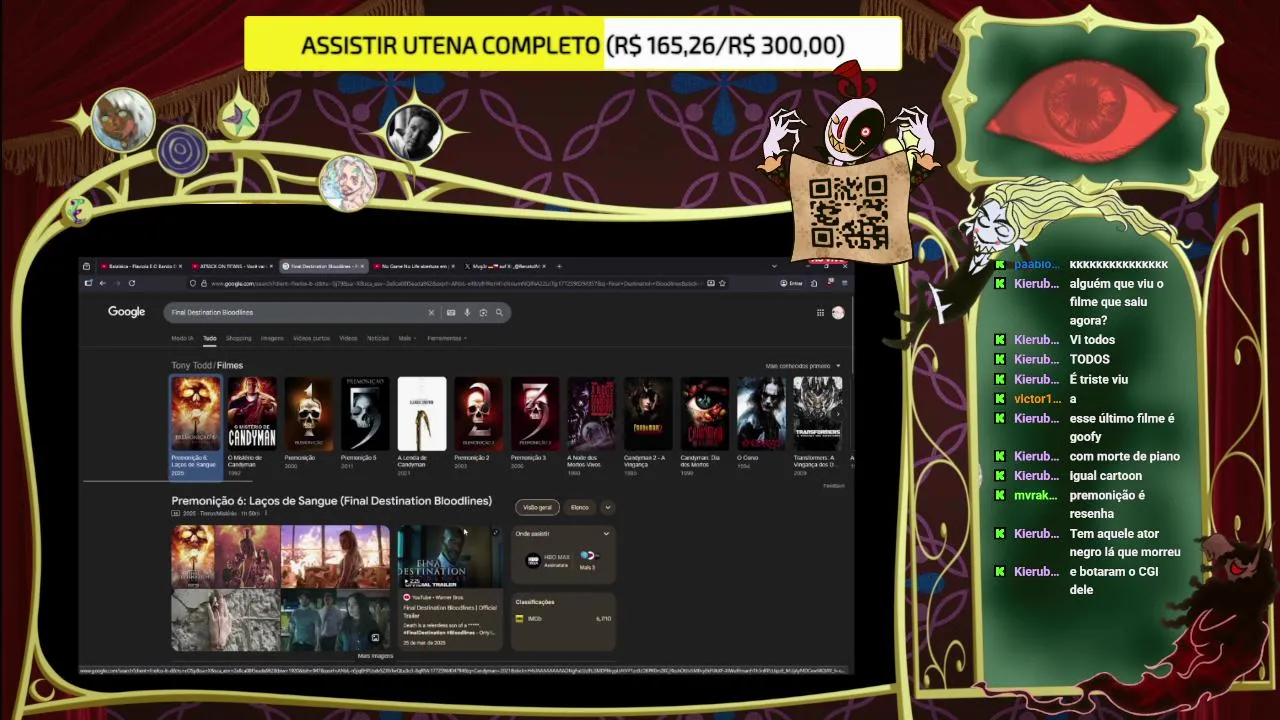1280x720 pixels.
Task: Expand the Mais search filters dropdown
Action: [406, 338]
